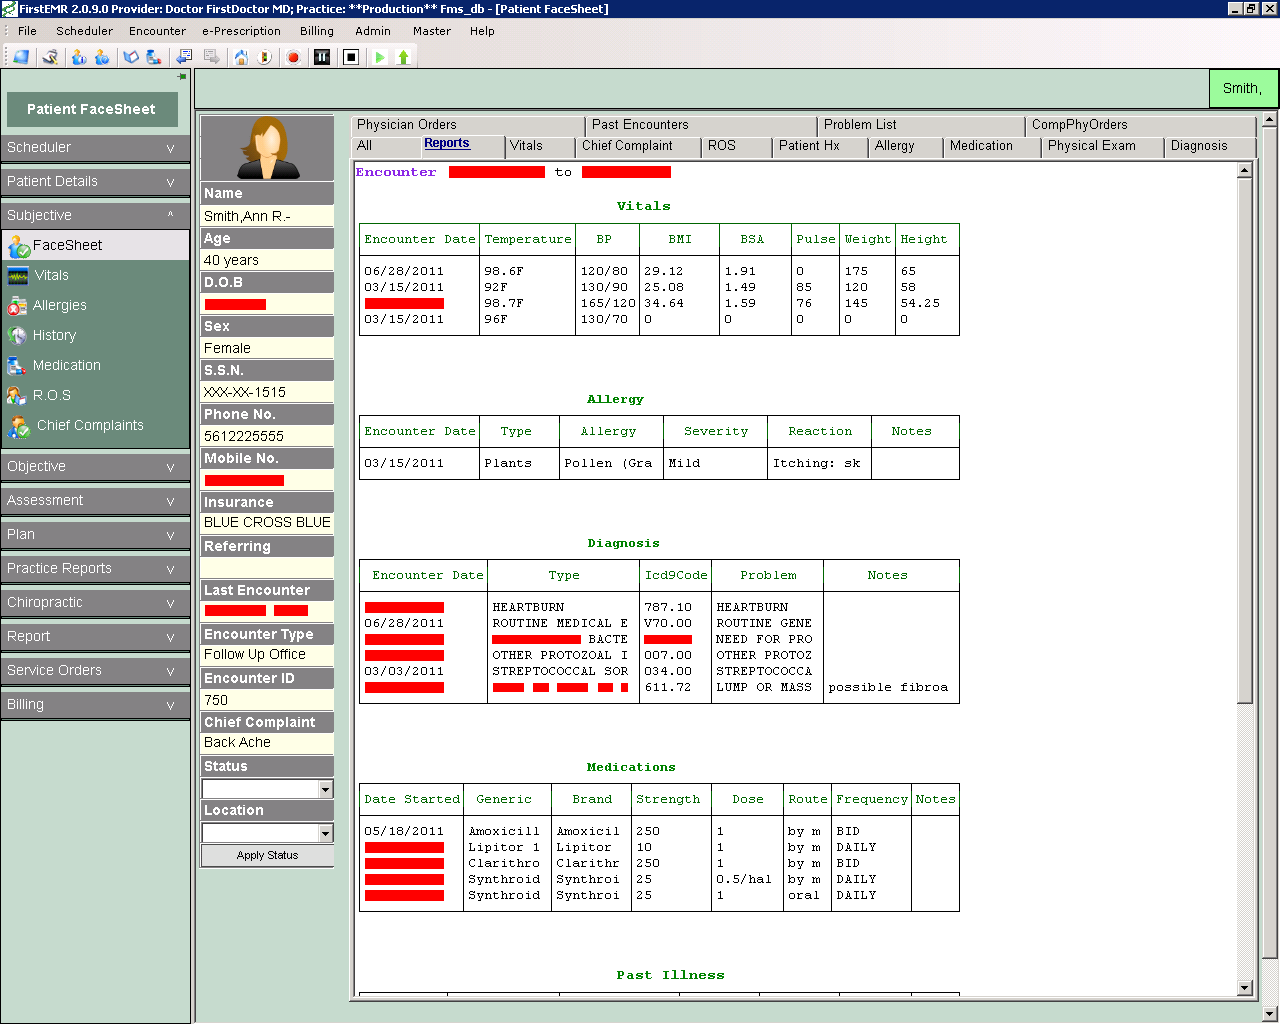Expand the Scheduler panel

click(95, 147)
